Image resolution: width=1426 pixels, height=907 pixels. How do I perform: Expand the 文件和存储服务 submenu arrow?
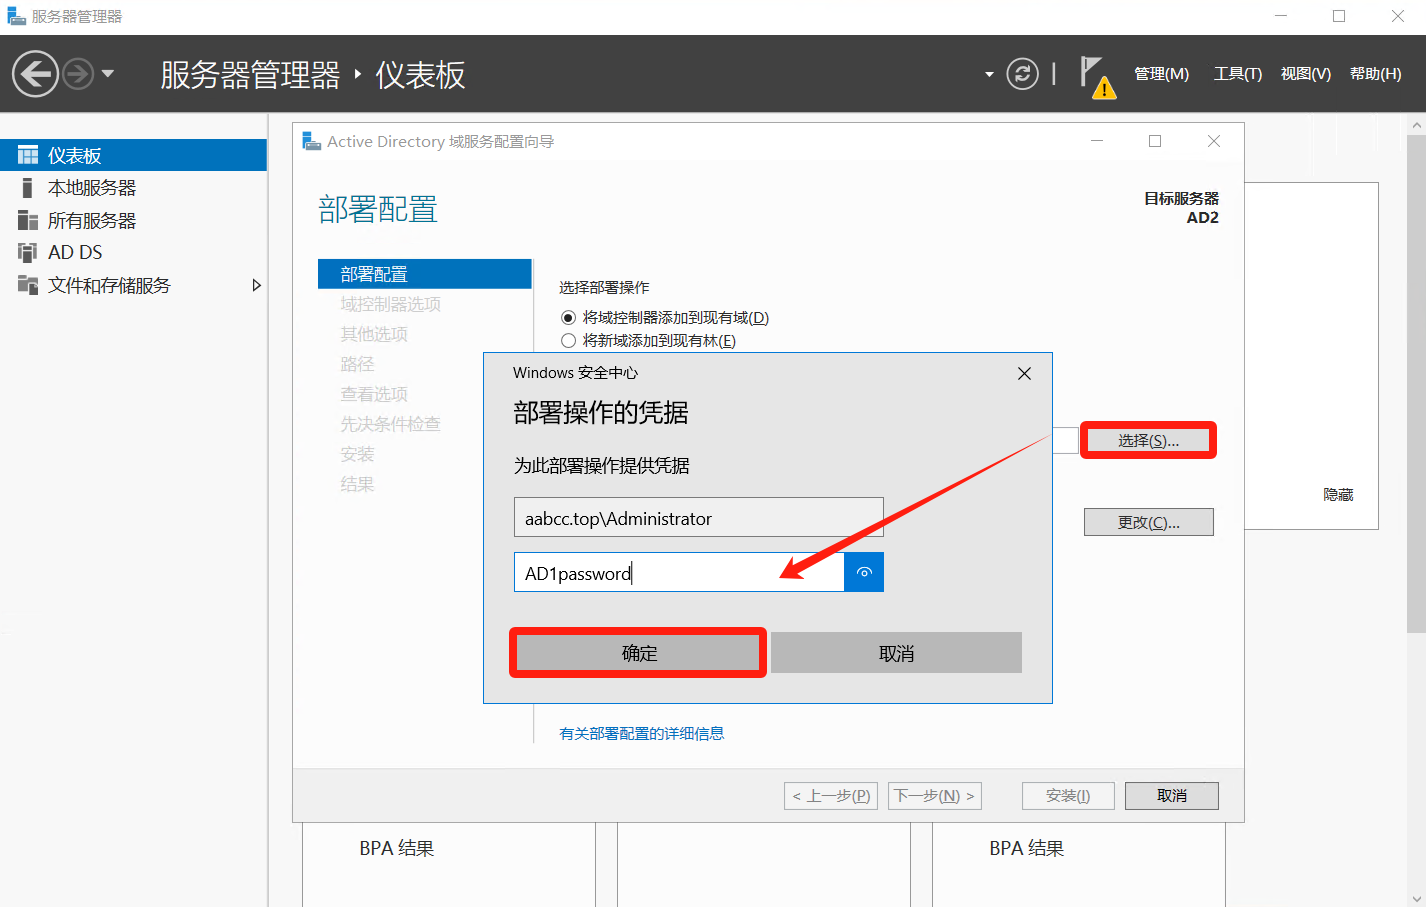click(256, 286)
